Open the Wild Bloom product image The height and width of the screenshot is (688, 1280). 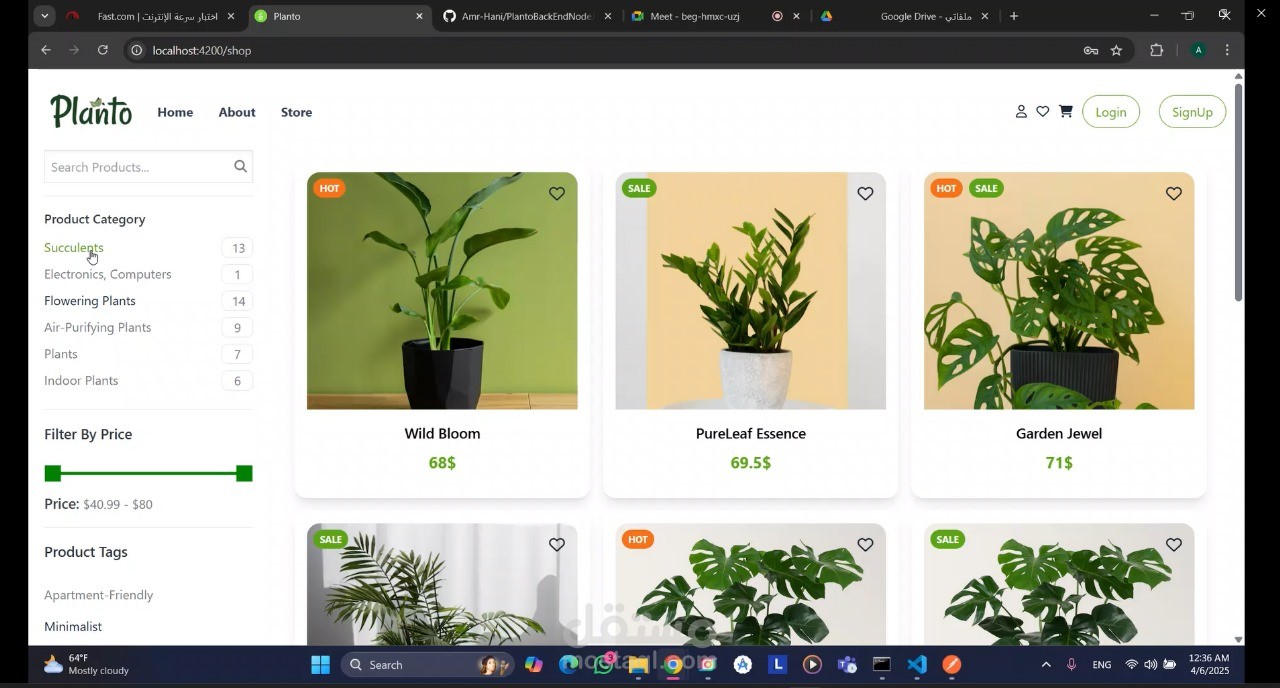click(442, 291)
